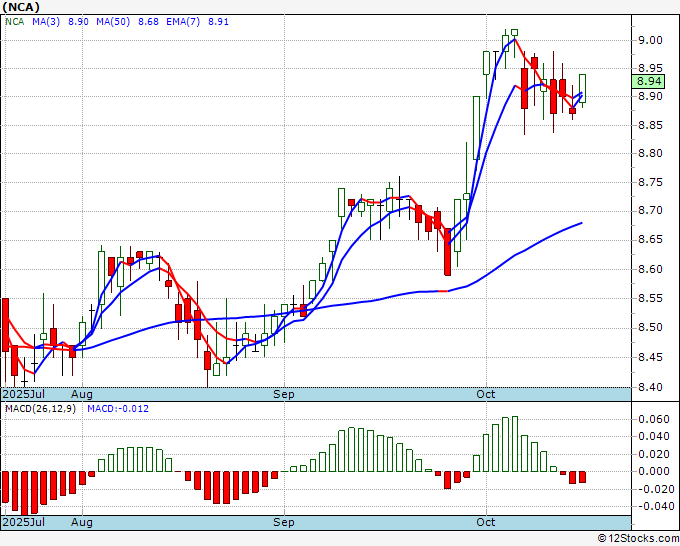Image resolution: width=680 pixels, height=546 pixels.
Task: Click Aug on MACD date axis
Action: [82, 522]
